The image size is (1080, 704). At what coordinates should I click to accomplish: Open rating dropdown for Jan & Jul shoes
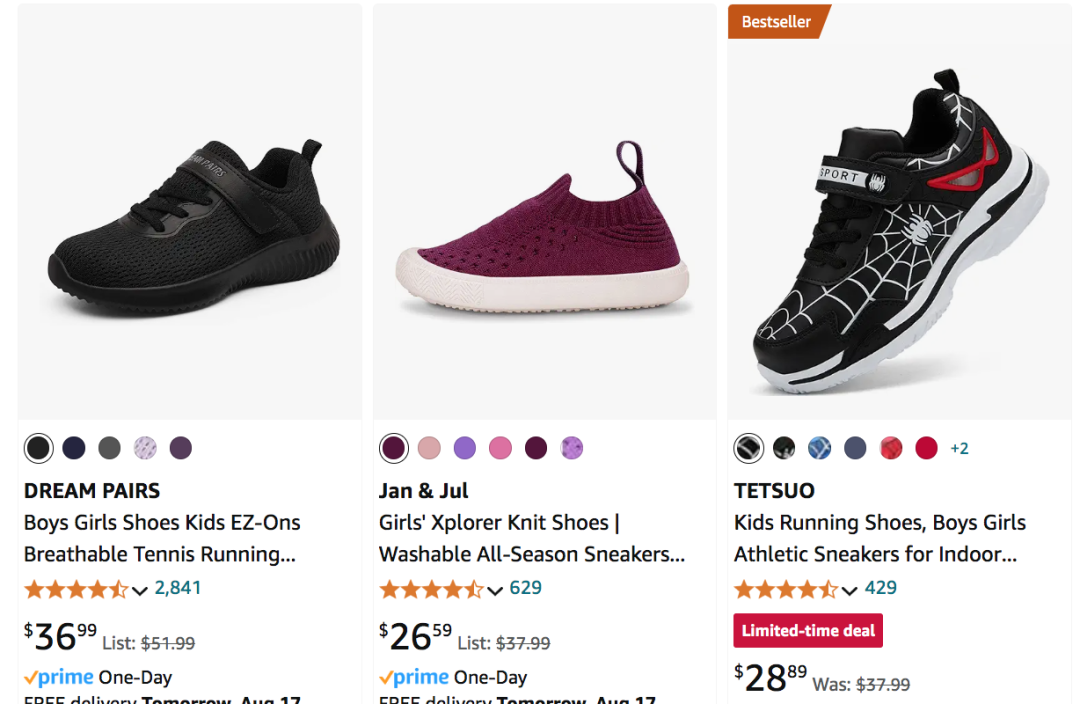pos(495,590)
